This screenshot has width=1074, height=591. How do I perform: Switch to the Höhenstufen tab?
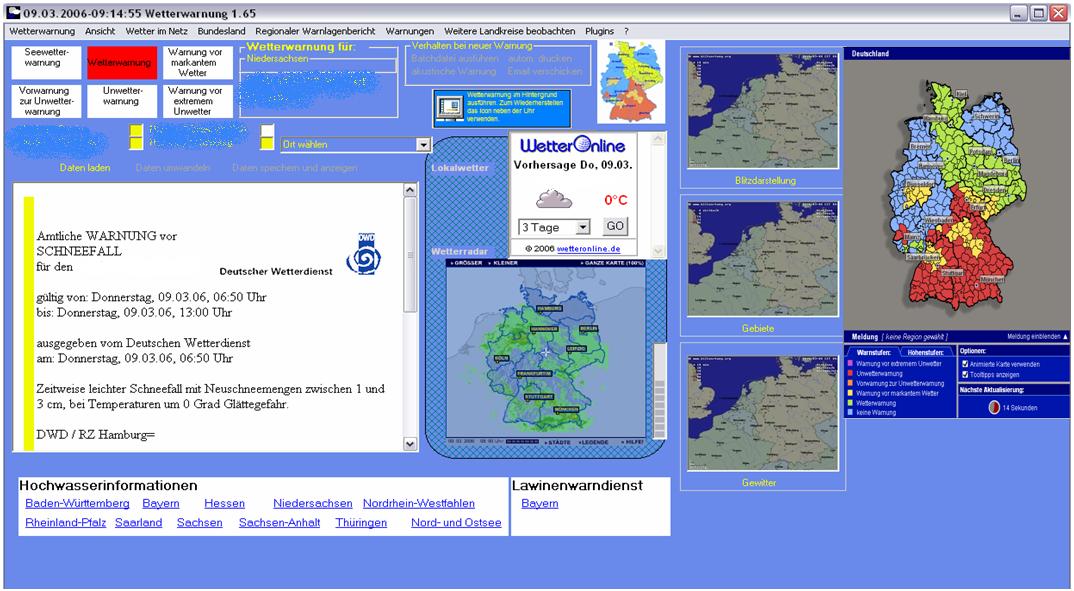(x=925, y=352)
